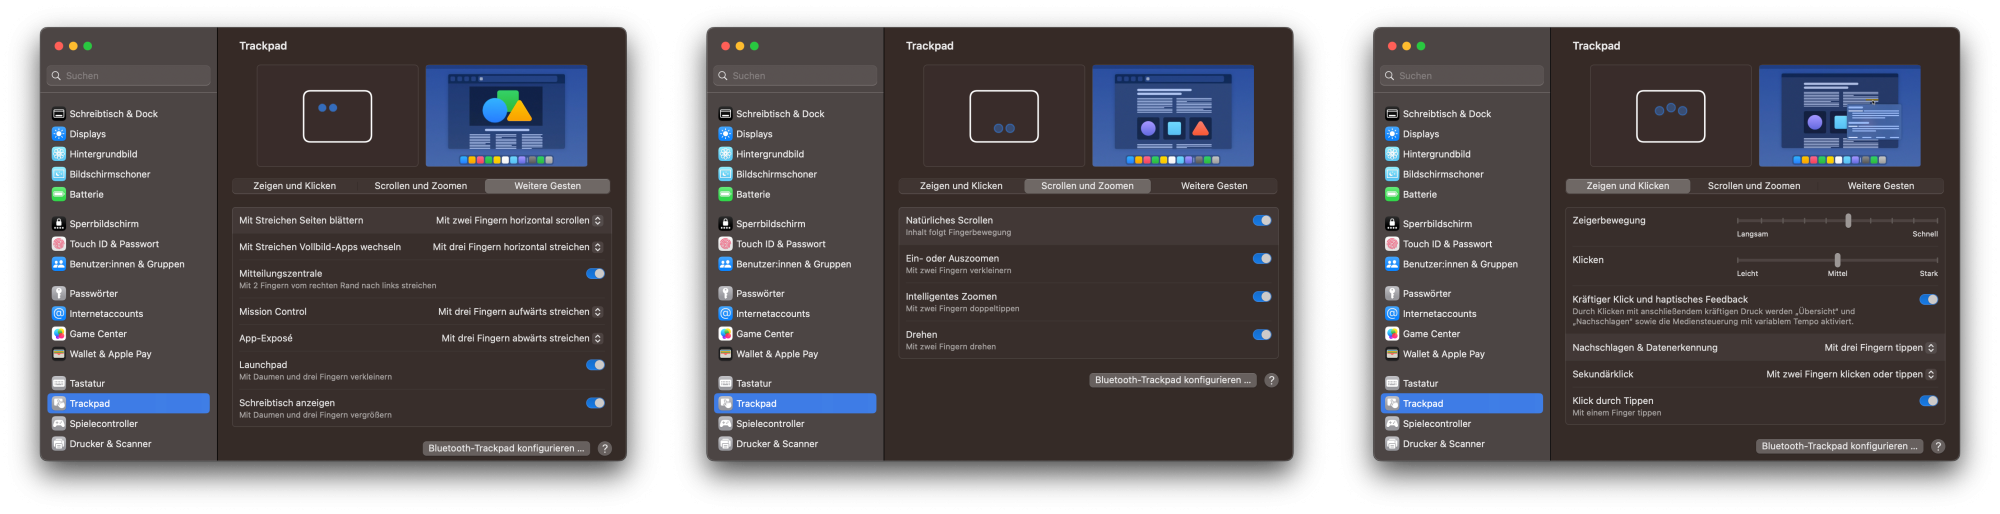Click Touch ID & Passwort icon in left window
The image size is (2000, 514).
[x=59, y=244]
